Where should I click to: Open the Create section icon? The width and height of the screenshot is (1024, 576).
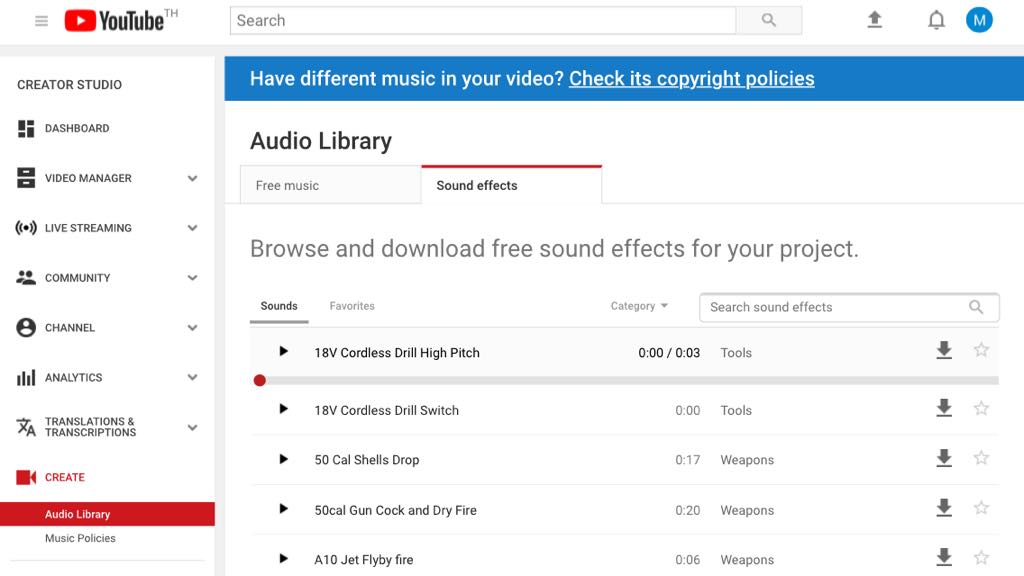pos(26,477)
